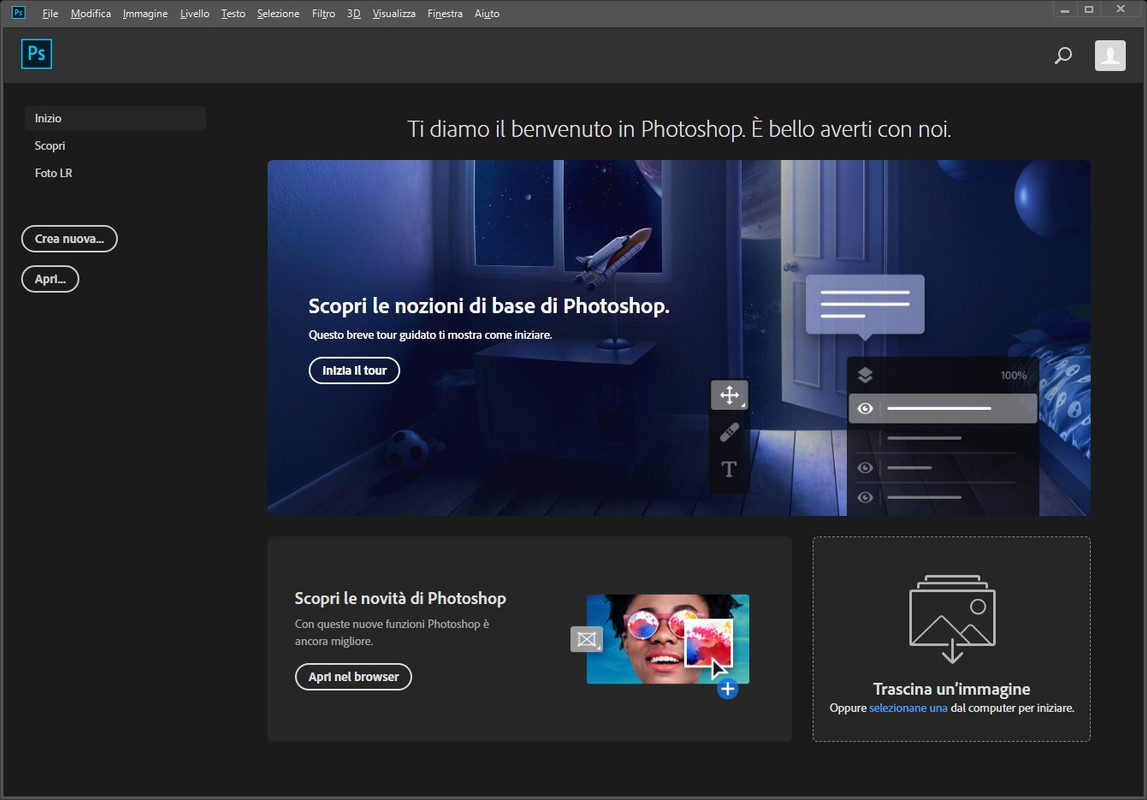Open the Testo menu
Viewport: 1147px width, 800px height.
pyautogui.click(x=233, y=13)
